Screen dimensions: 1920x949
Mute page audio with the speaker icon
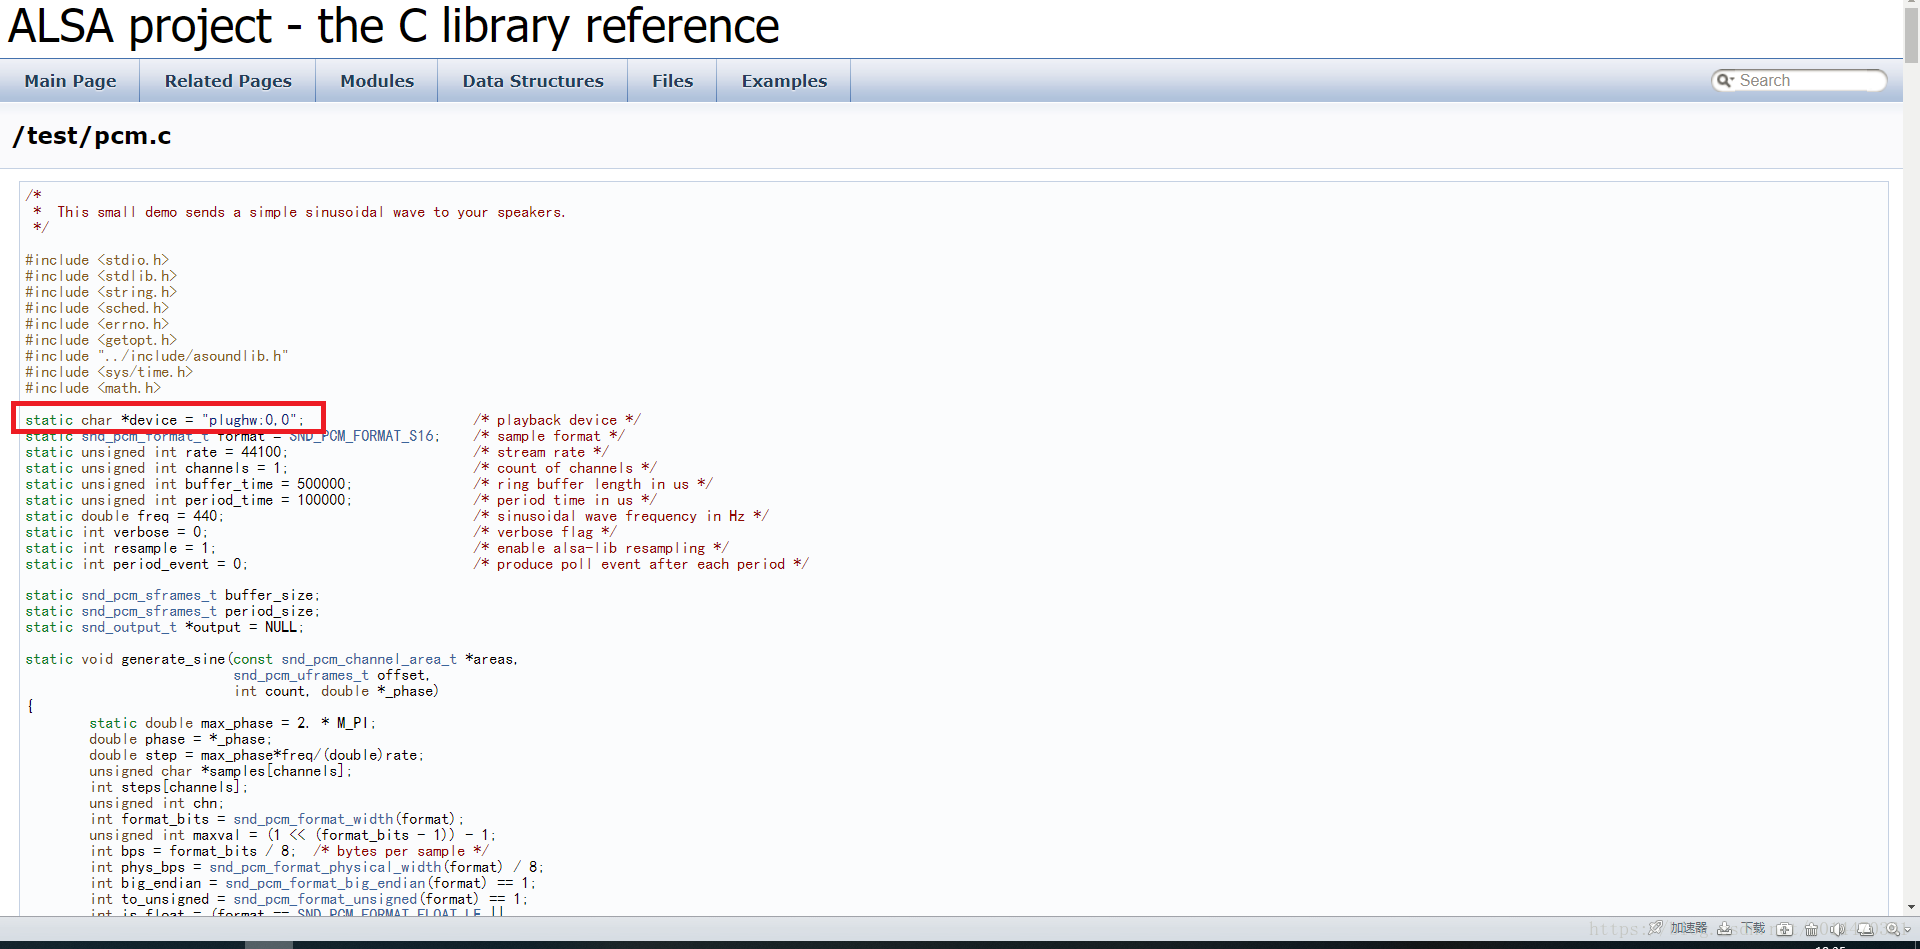pyautogui.click(x=1837, y=929)
